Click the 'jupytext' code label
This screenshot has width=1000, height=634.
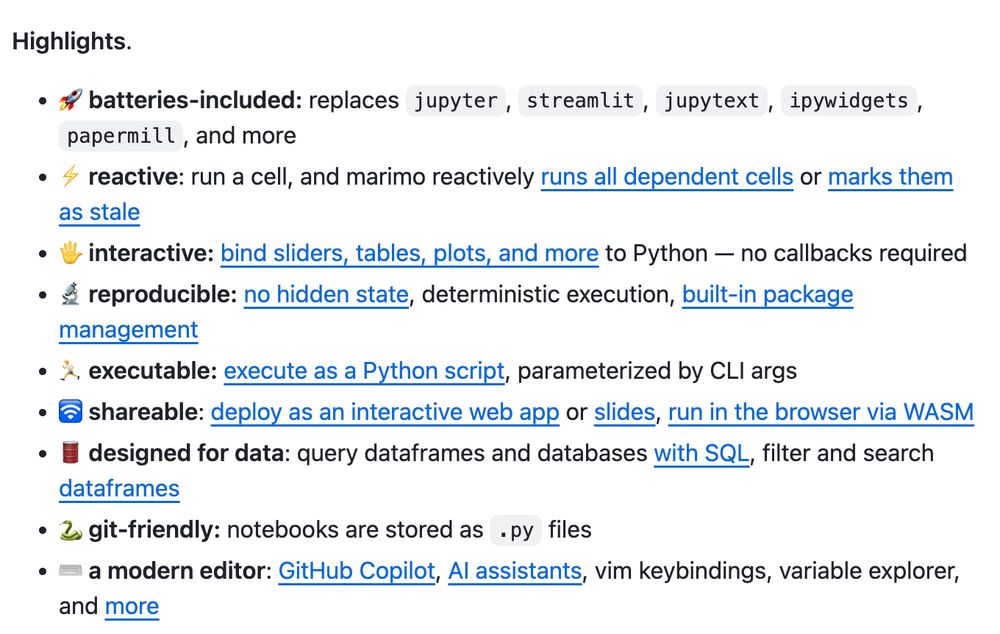coord(712,101)
